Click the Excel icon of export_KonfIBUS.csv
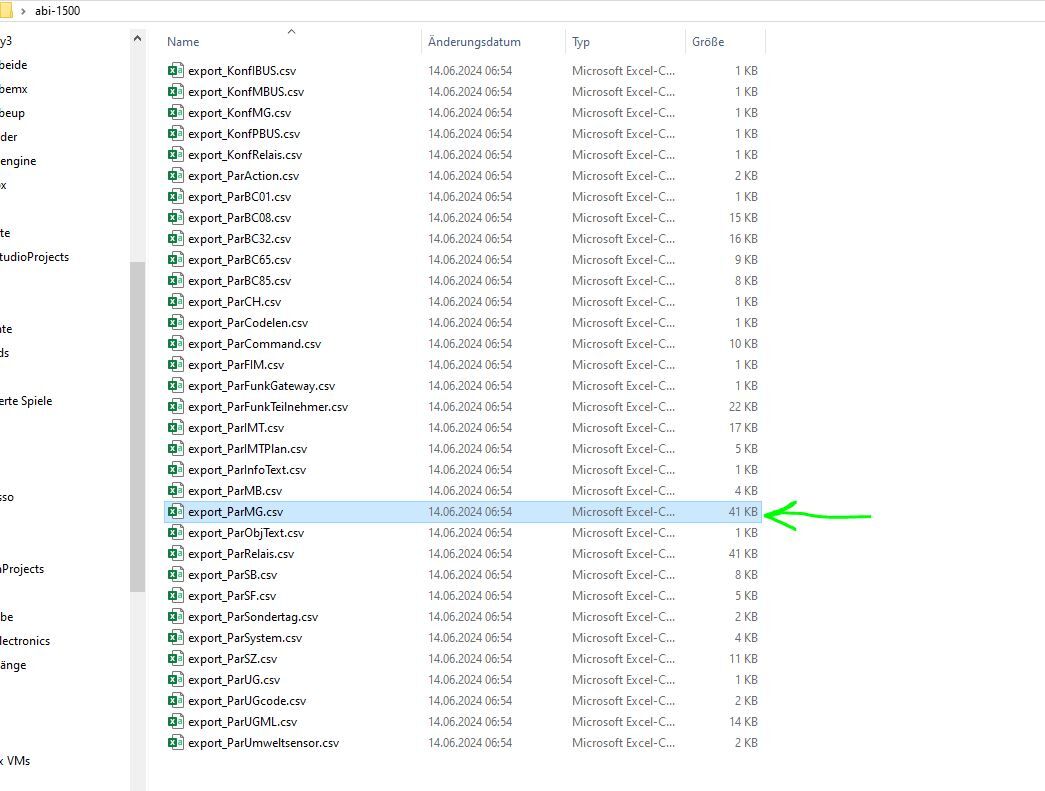 tap(175, 70)
